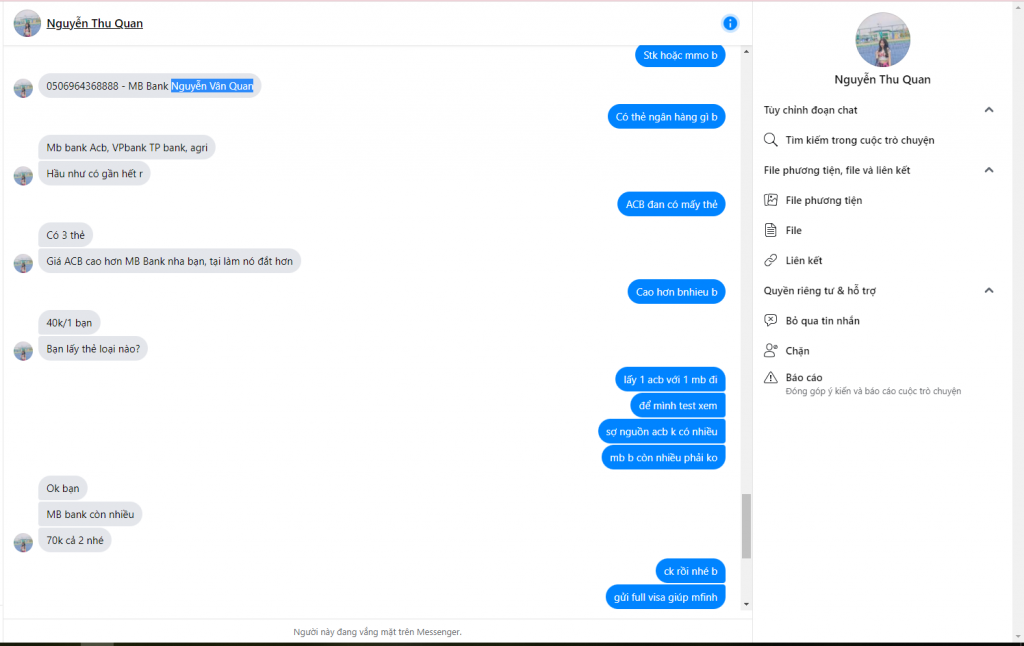
Task: Open File phương tiện media icon
Action: point(771,200)
